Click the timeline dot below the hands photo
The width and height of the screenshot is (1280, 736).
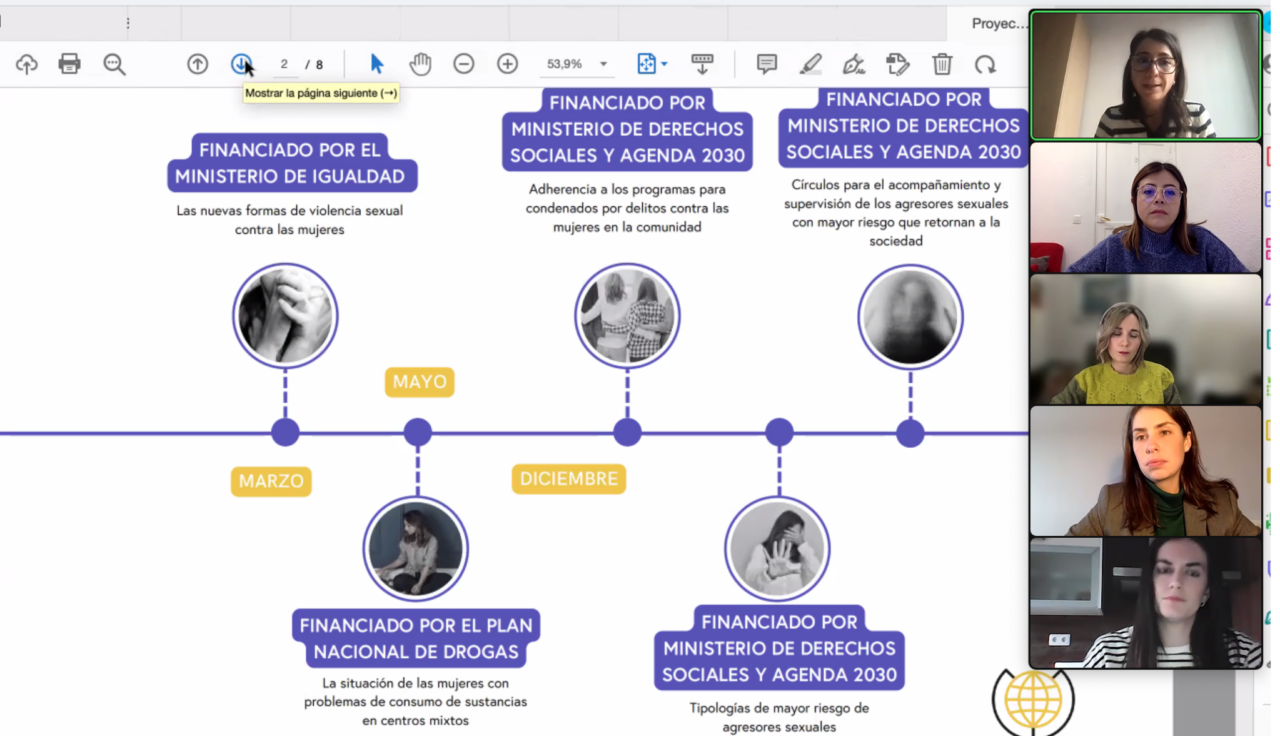click(x=285, y=432)
